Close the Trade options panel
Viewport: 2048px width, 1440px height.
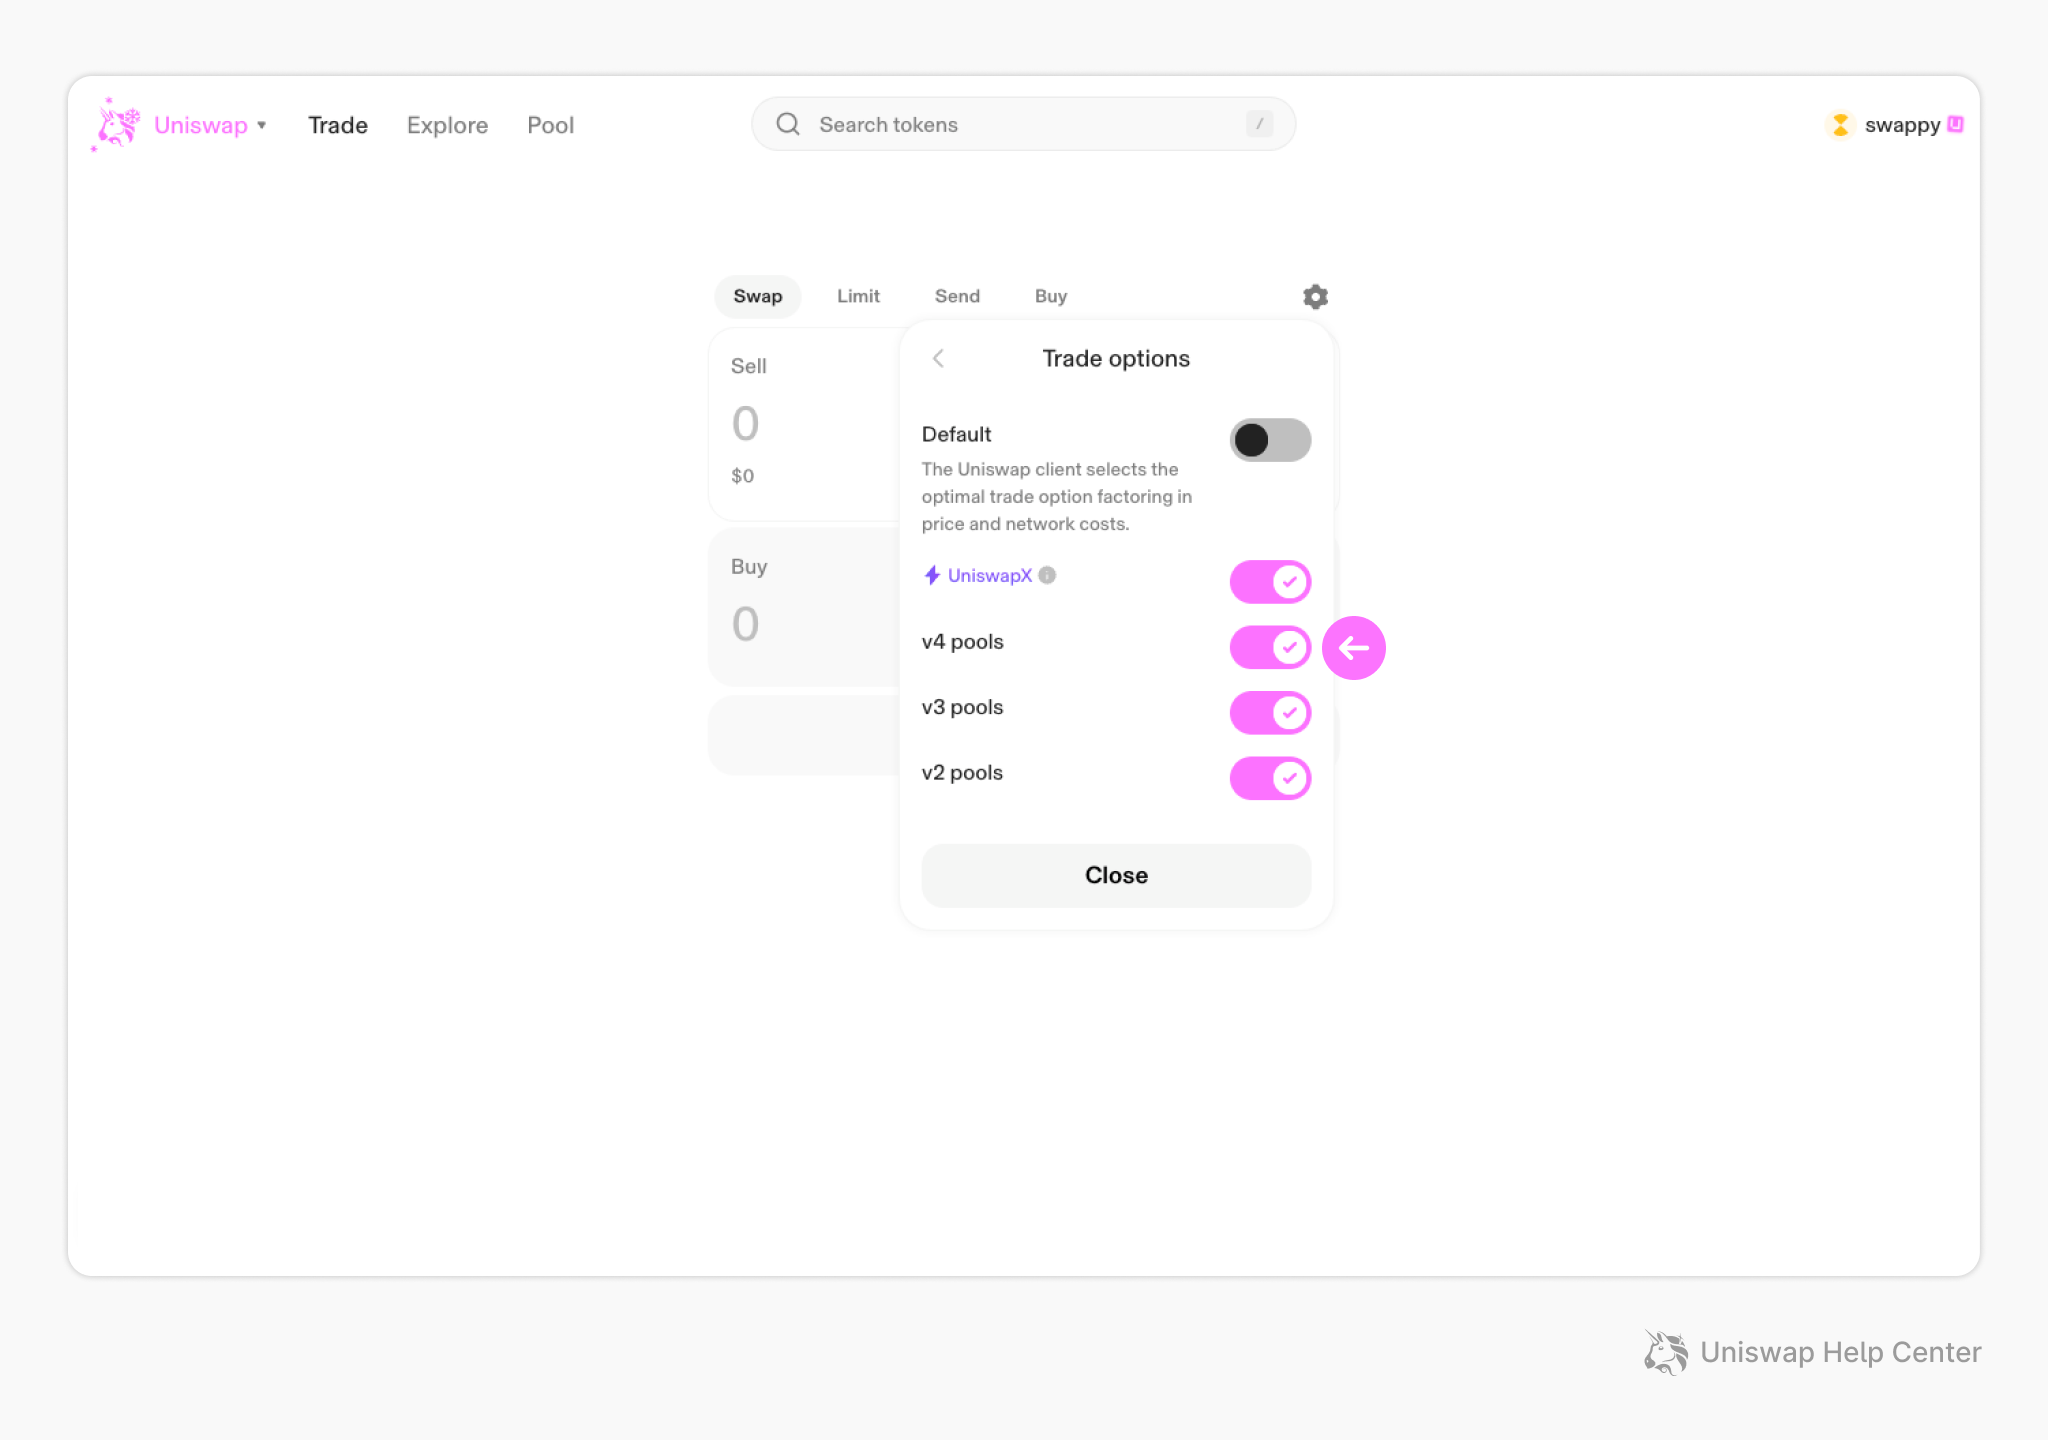pyautogui.click(x=1116, y=875)
